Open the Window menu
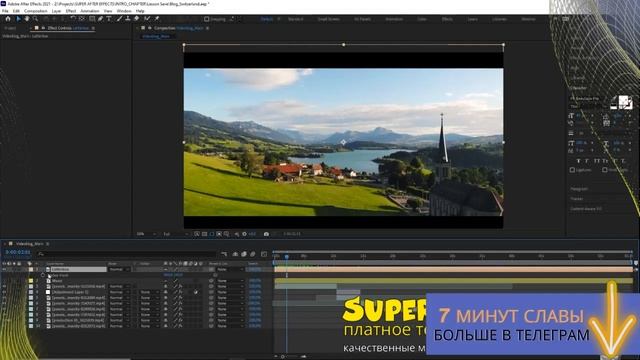Image resolution: width=640 pixels, height=360 pixels. pos(124,11)
